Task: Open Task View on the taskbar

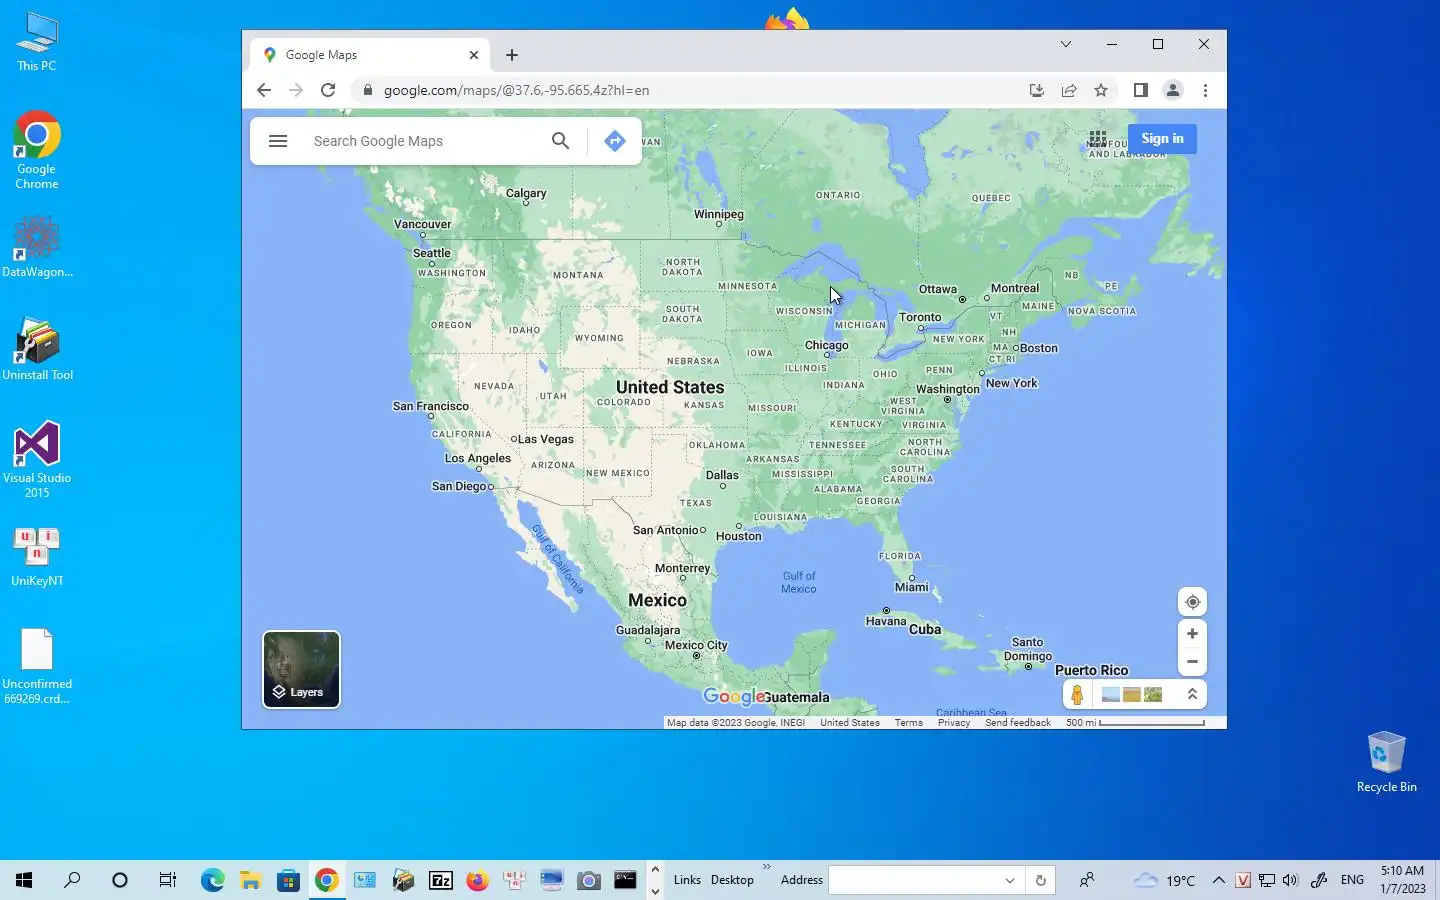Action: [168, 880]
